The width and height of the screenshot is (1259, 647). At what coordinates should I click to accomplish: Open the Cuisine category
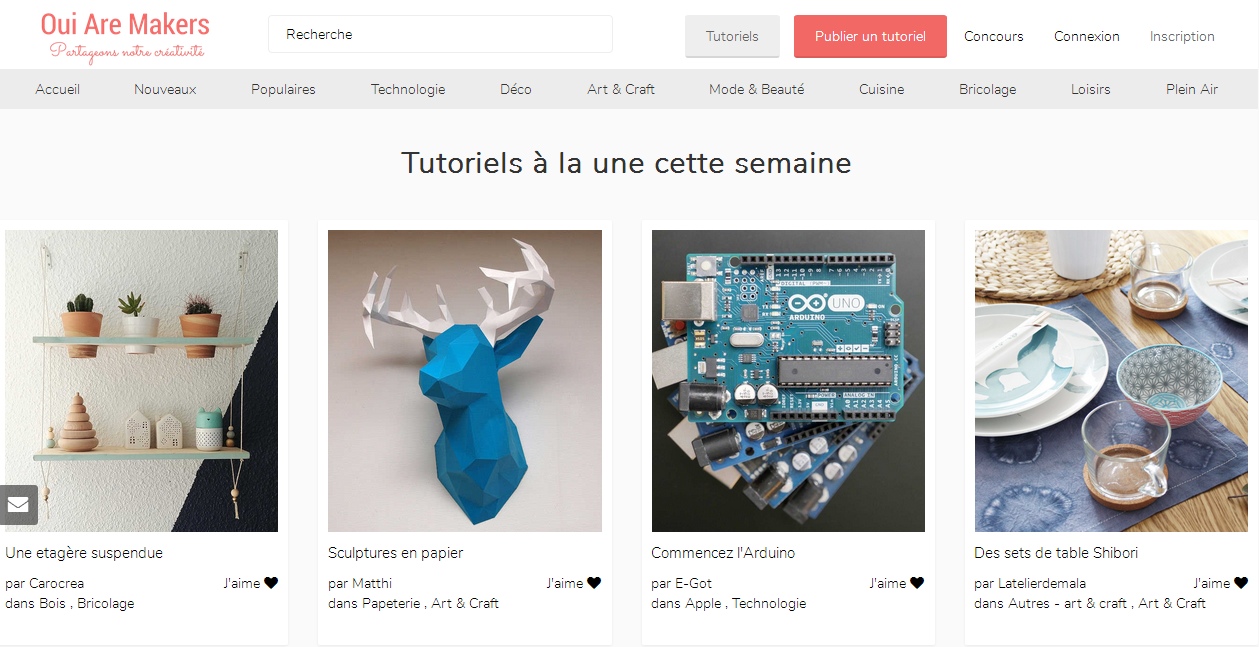pyautogui.click(x=881, y=89)
